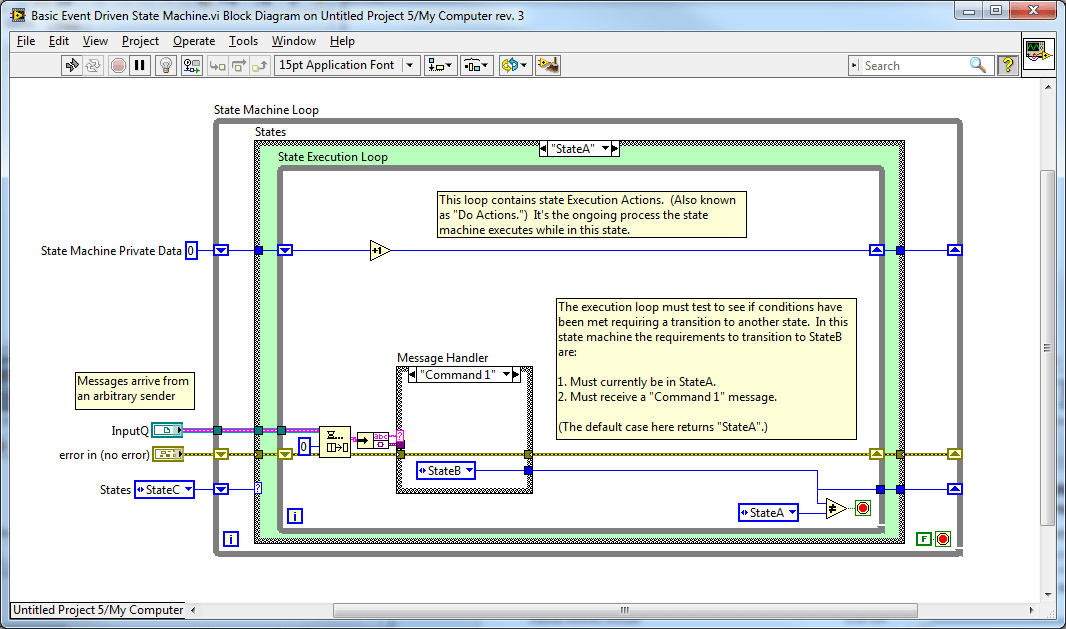Click the error in (no error) terminal
This screenshot has height=629, width=1066.
(167, 454)
